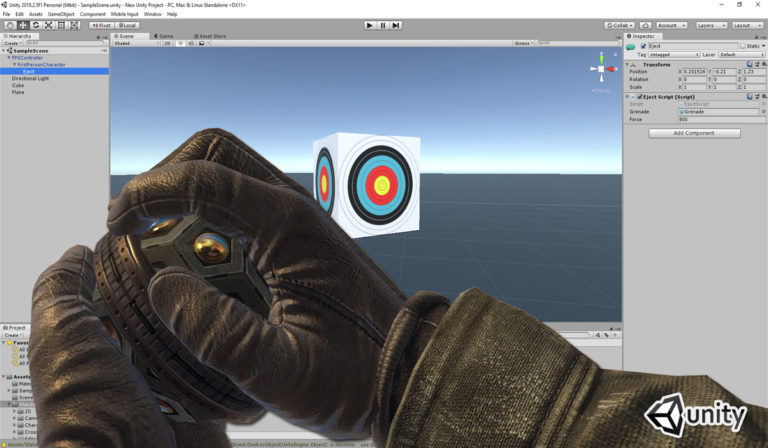Open the Account dropdown
This screenshot has width=768, height=448.
pyautogui.click(x=672, y=25)
